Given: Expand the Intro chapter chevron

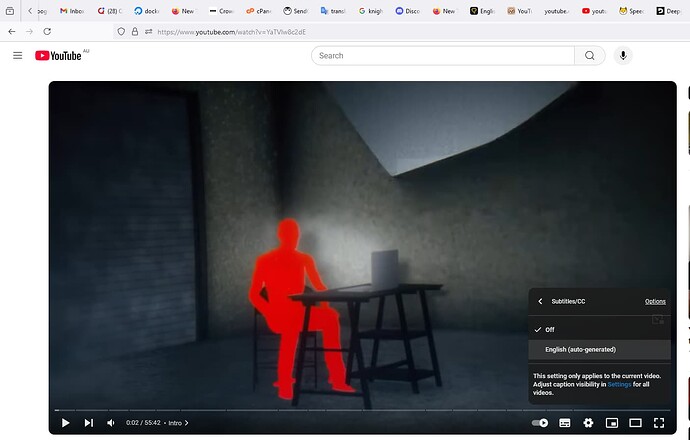Looking at the screenshot, I should (x=187, y=423).
